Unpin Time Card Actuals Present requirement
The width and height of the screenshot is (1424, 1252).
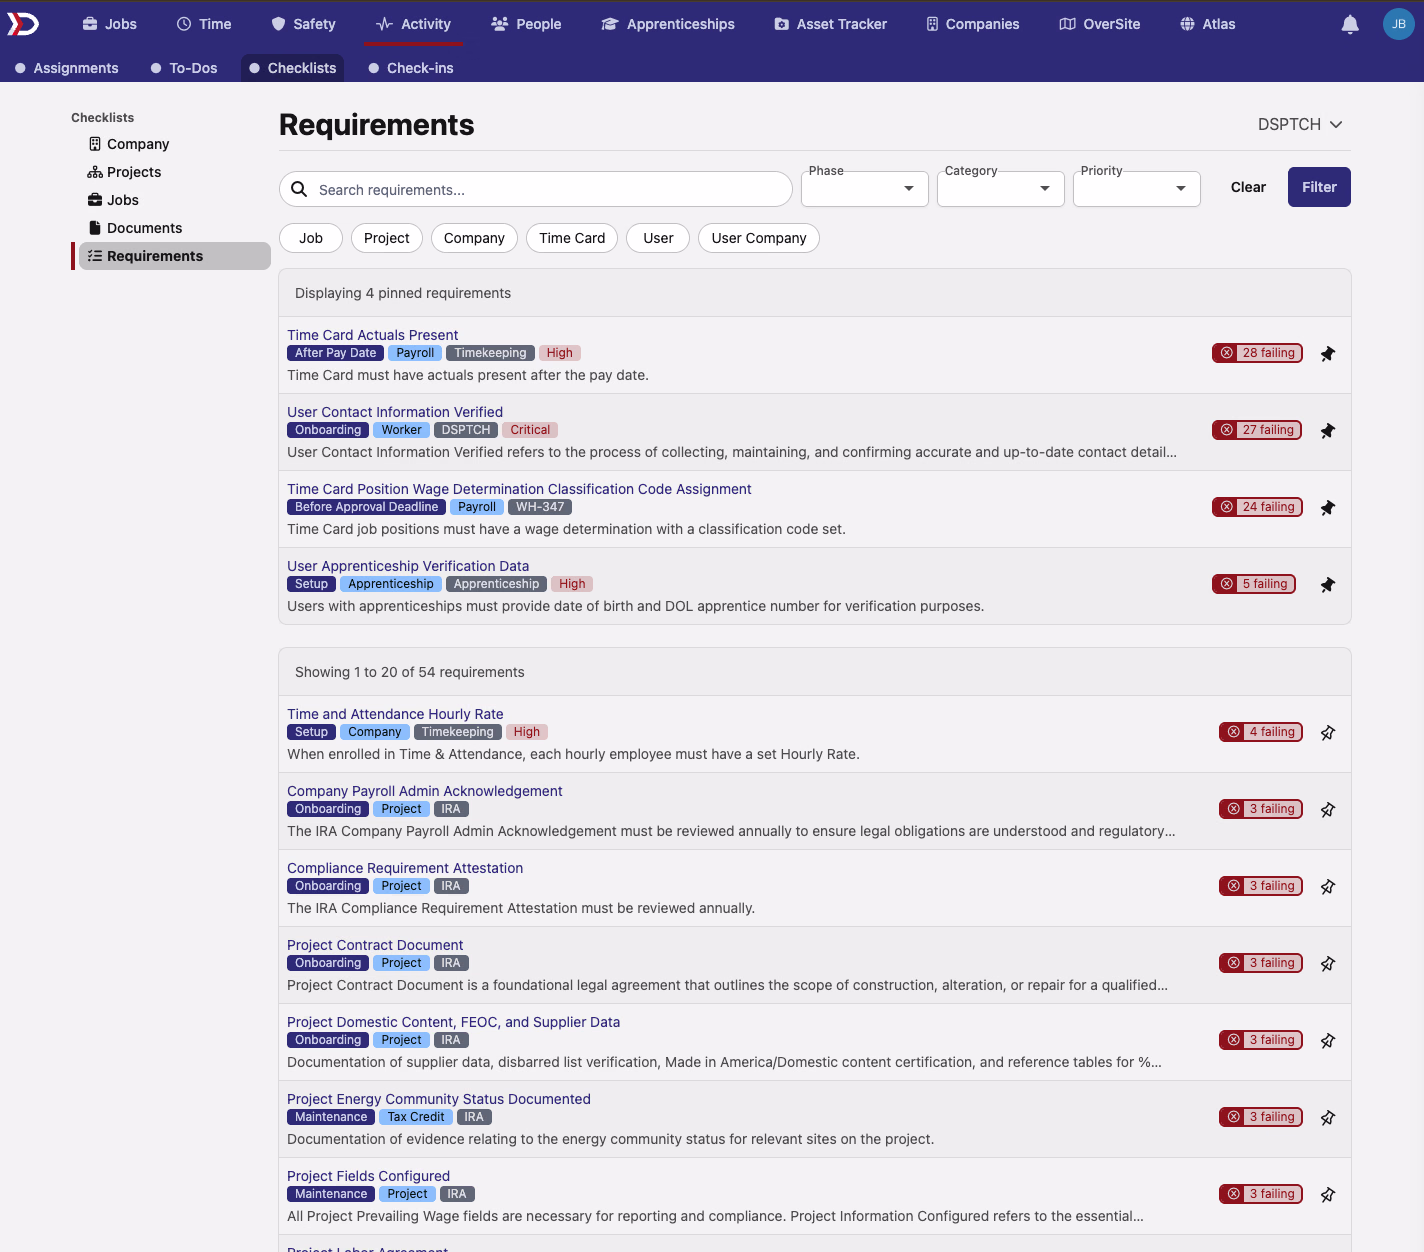[1328, 354]
